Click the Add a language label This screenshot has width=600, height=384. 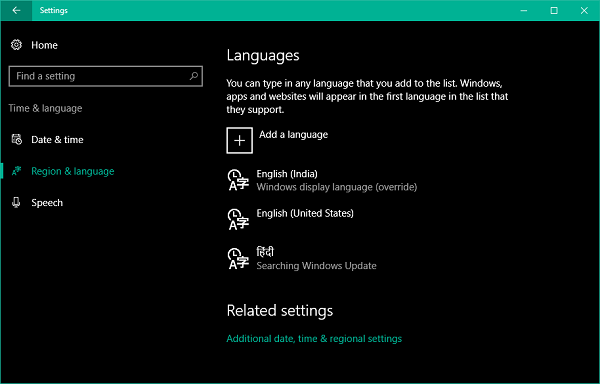293,135
